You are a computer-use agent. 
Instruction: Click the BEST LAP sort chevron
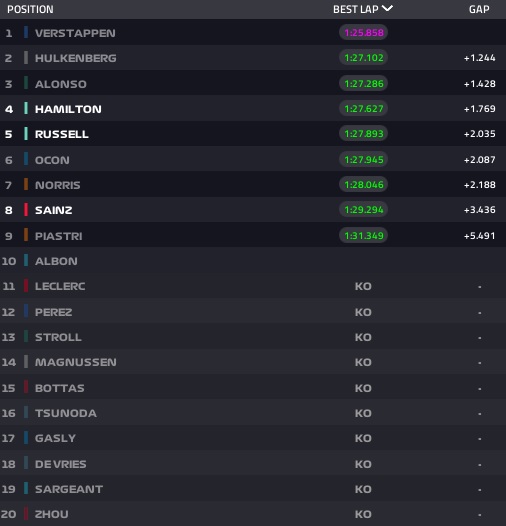coord(387,8)
